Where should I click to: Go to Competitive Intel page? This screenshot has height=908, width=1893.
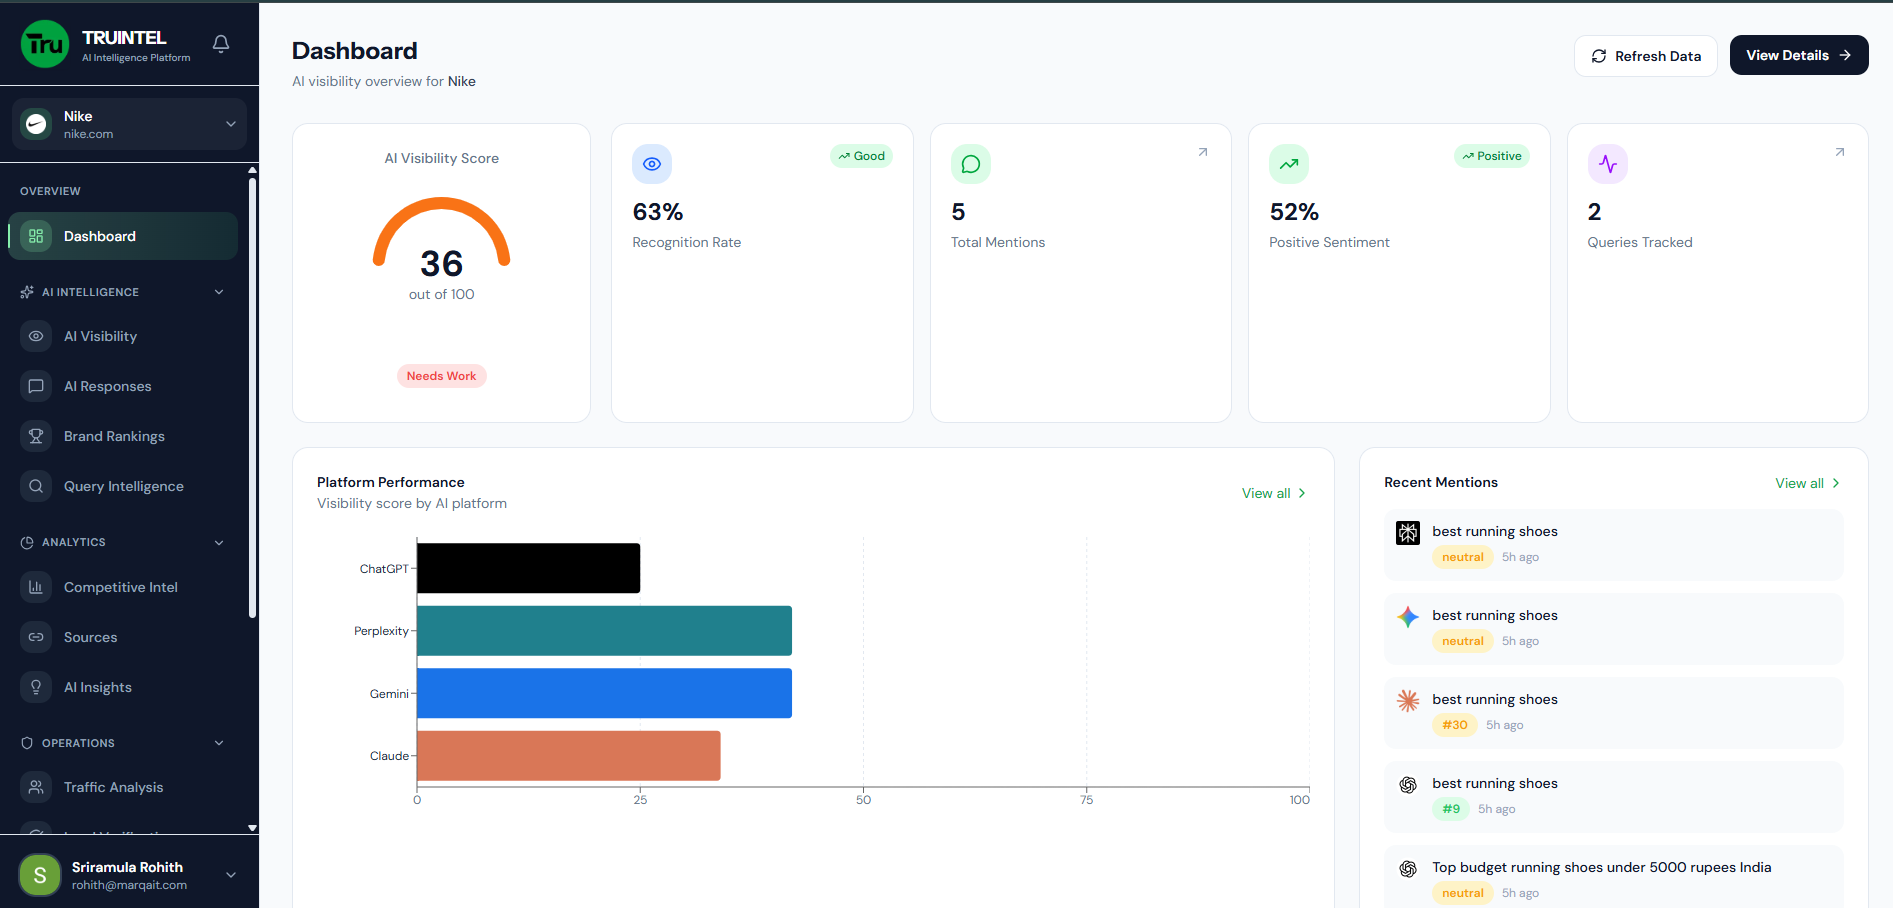[x=120, y=587]
